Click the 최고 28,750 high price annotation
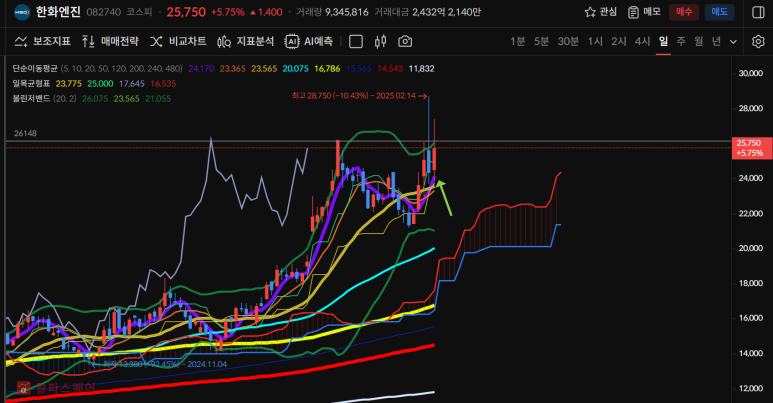Viewport: 773px width, 403px height. point(359,96)
